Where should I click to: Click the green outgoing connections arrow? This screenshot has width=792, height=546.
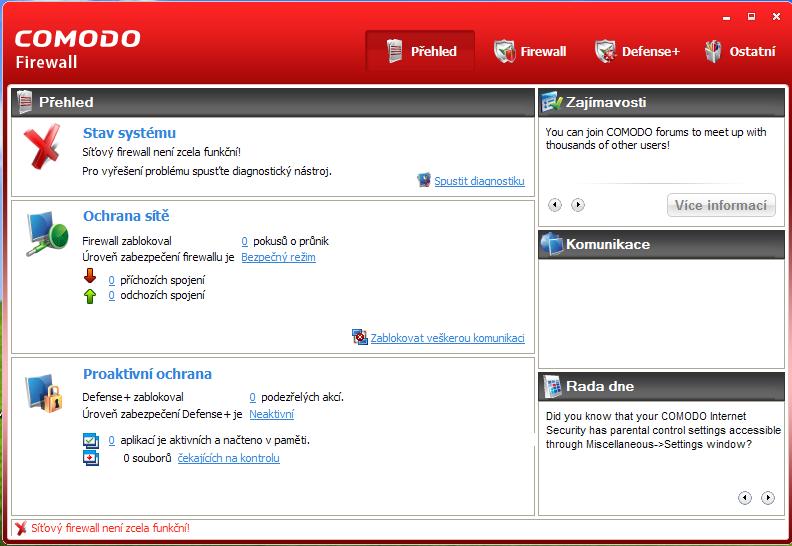(90, 296)
